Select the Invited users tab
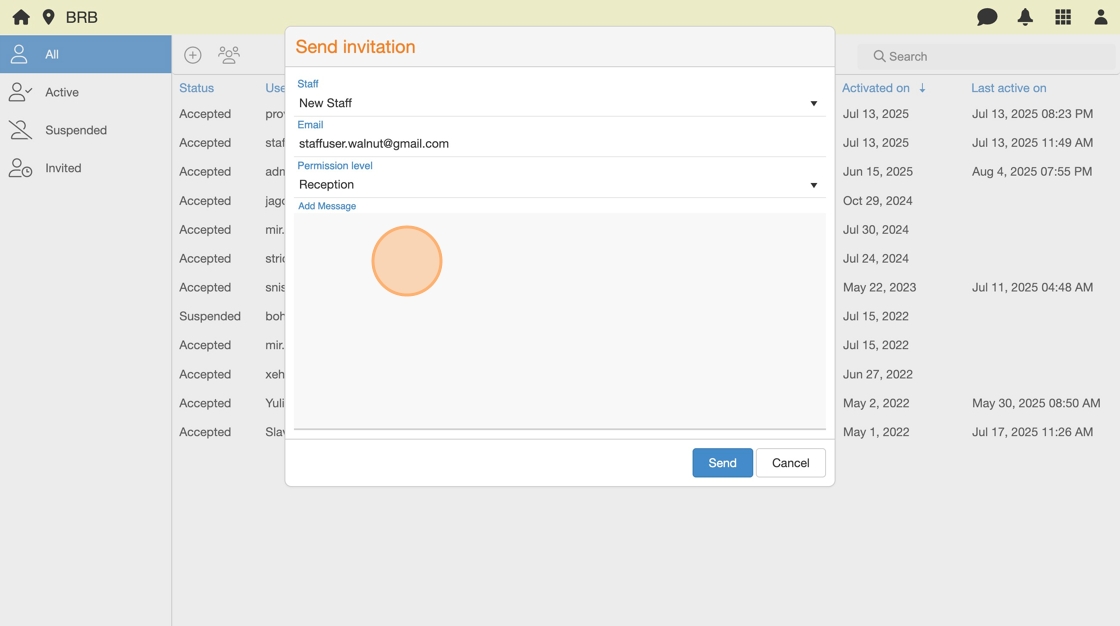 [x=86, y=168]
